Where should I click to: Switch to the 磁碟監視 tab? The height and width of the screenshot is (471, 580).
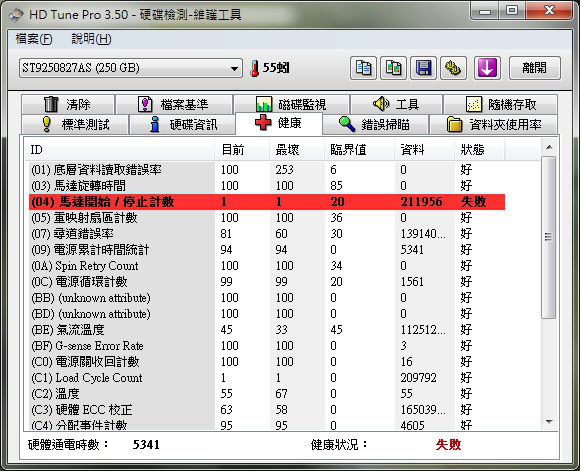point(291,104)
